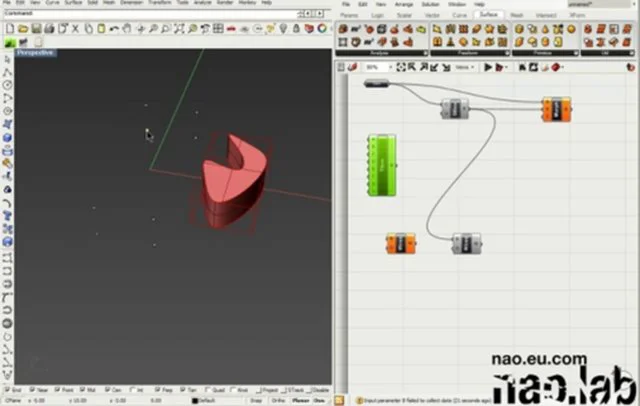Click the Save diskette icon in Rhino toolbar
The width and height of the screenshot is (640, 406).
[x=36, y=29]
